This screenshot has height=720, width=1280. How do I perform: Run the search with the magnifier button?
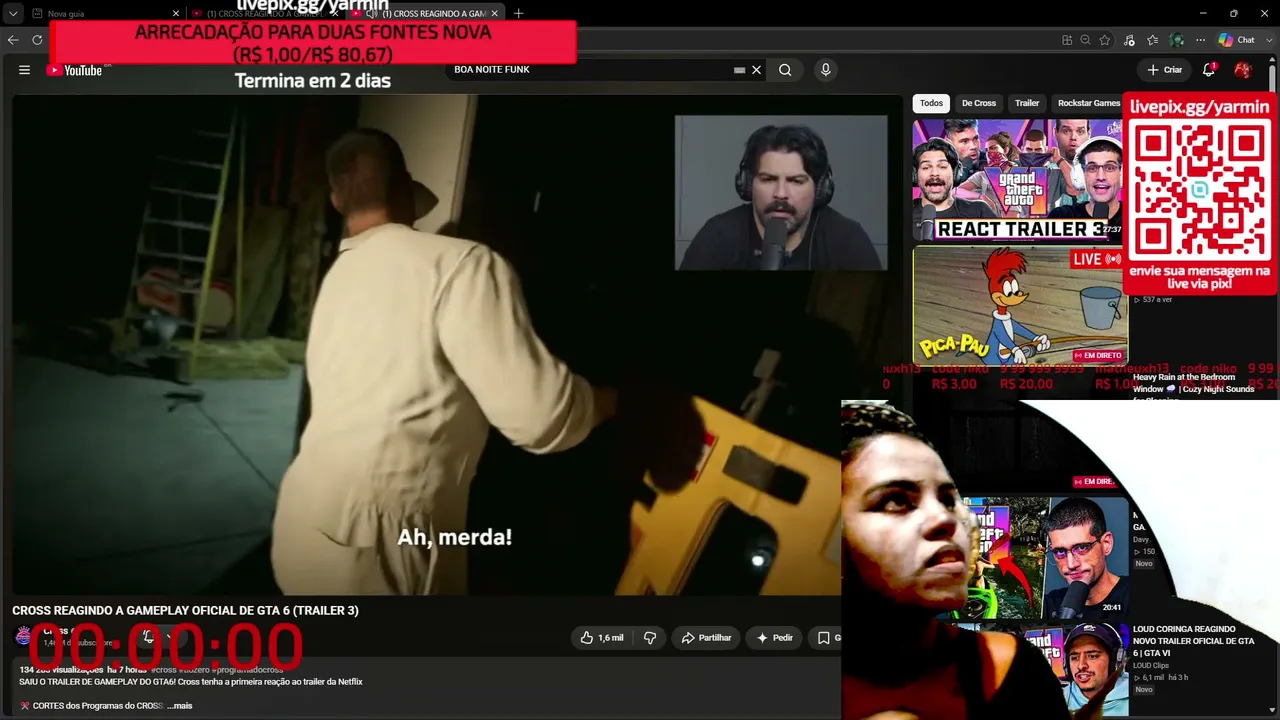pyautogui.click(x=785, y=70)
